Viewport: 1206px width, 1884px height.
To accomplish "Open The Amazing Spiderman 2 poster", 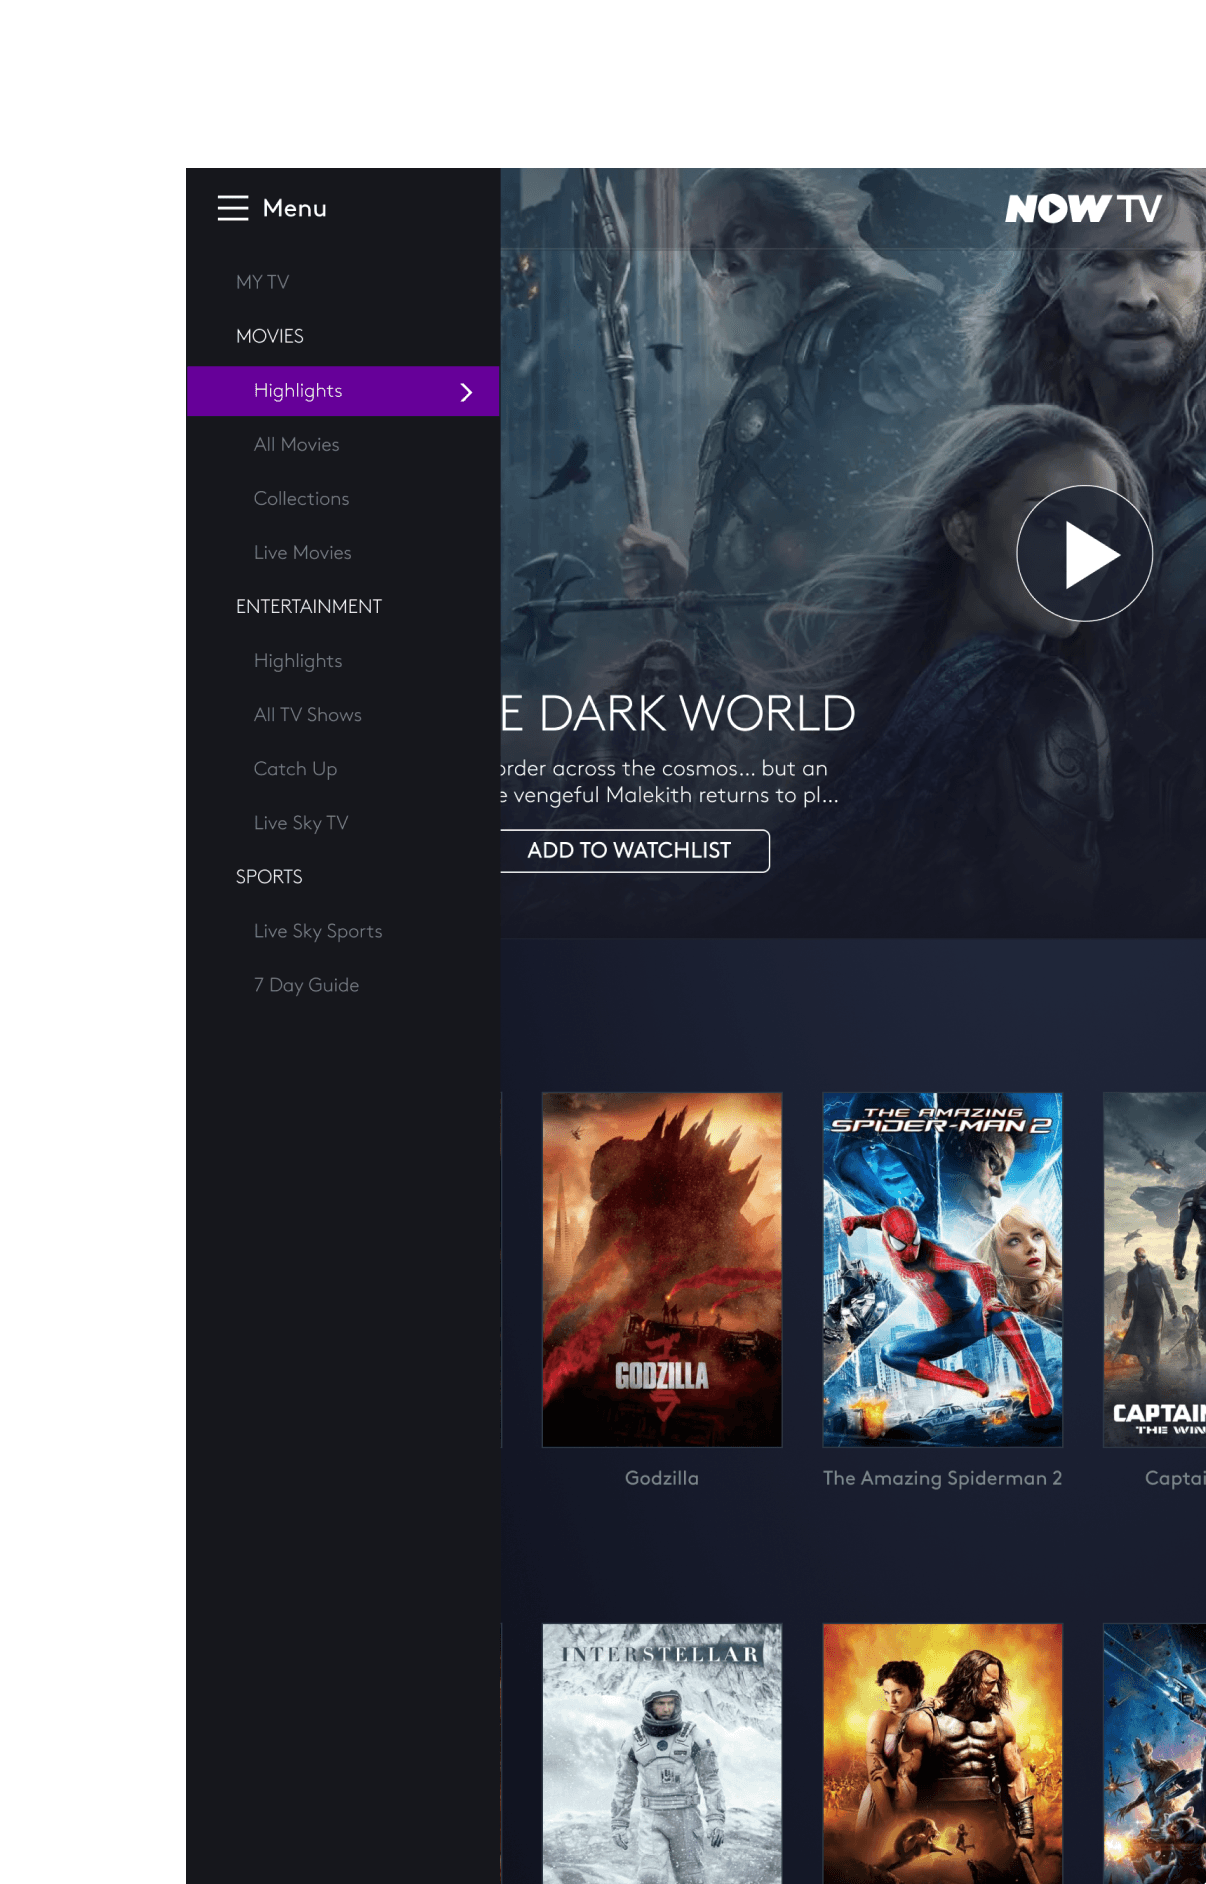I will click(942, 1270).
